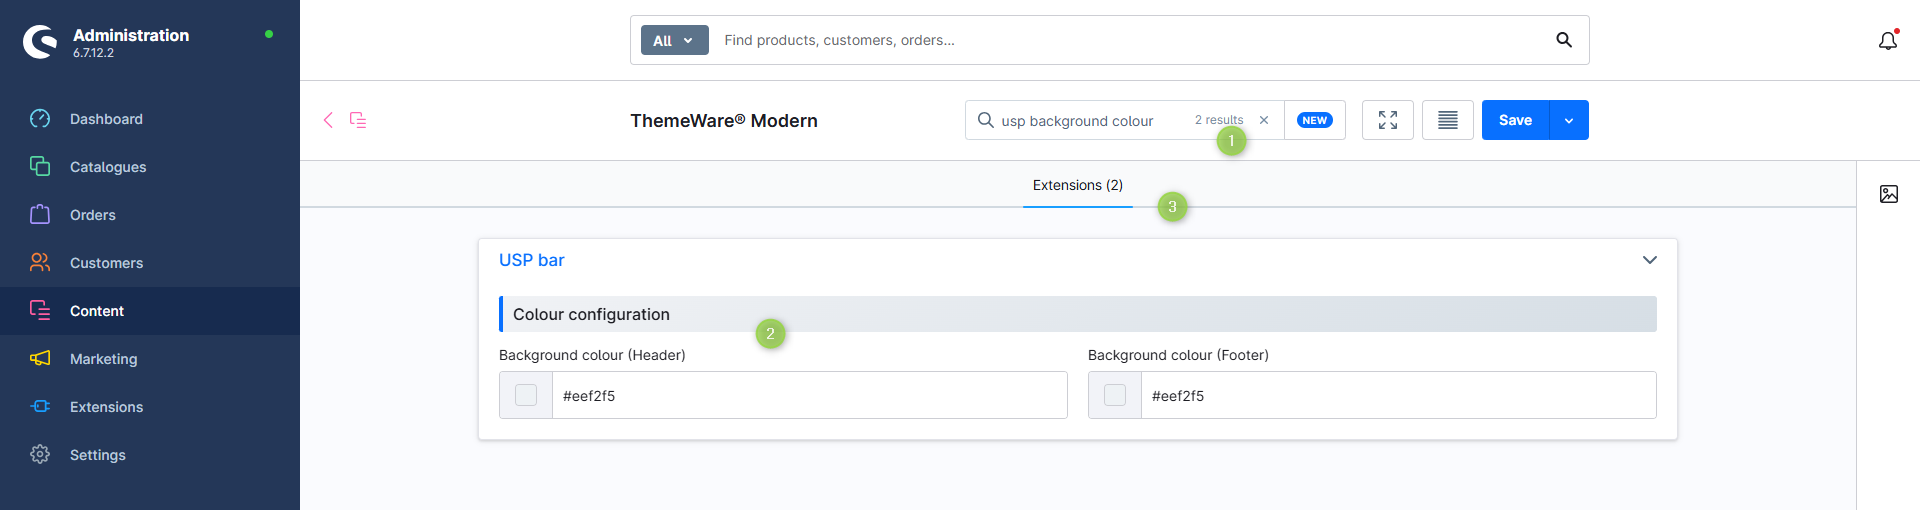Edit Footer background colour hex field
The image size is (1920, 510).
(x=1399, y=395)
